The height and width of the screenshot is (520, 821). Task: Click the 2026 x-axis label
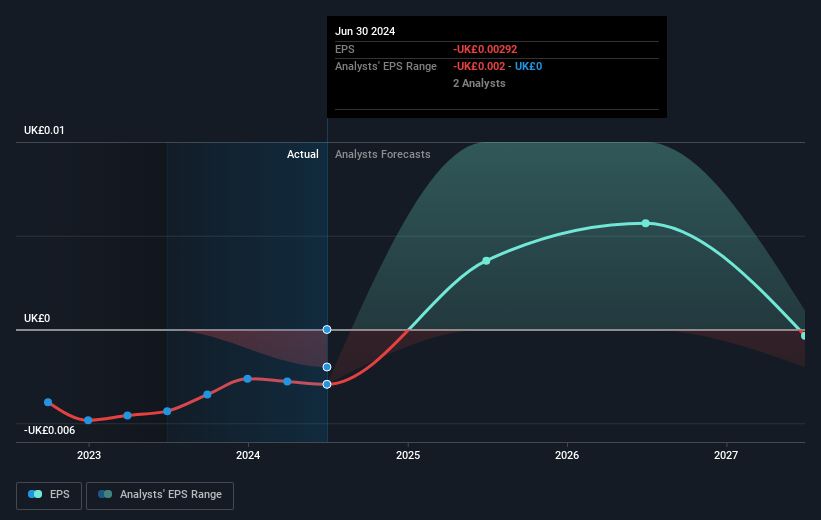[567, 456]
